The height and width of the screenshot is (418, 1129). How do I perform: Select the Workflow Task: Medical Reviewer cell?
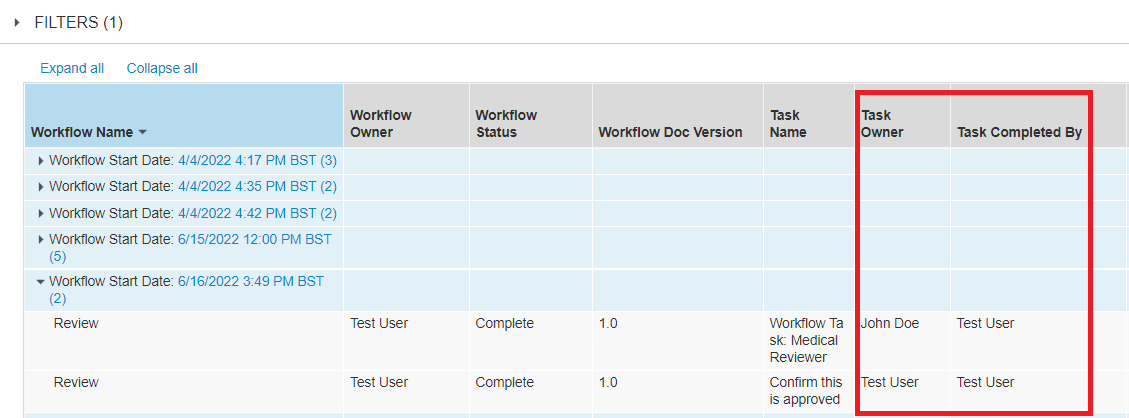806,340
